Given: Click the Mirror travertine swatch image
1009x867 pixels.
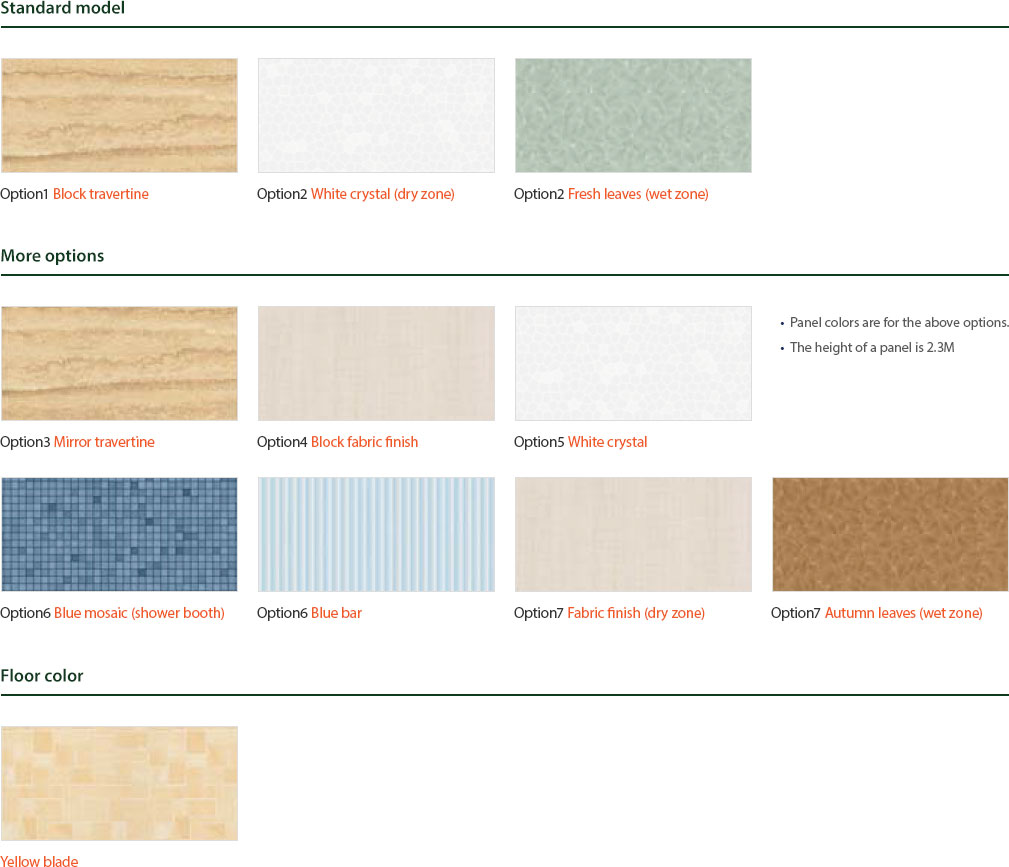Looking at the screenshot, I should [x=119, y=363].
